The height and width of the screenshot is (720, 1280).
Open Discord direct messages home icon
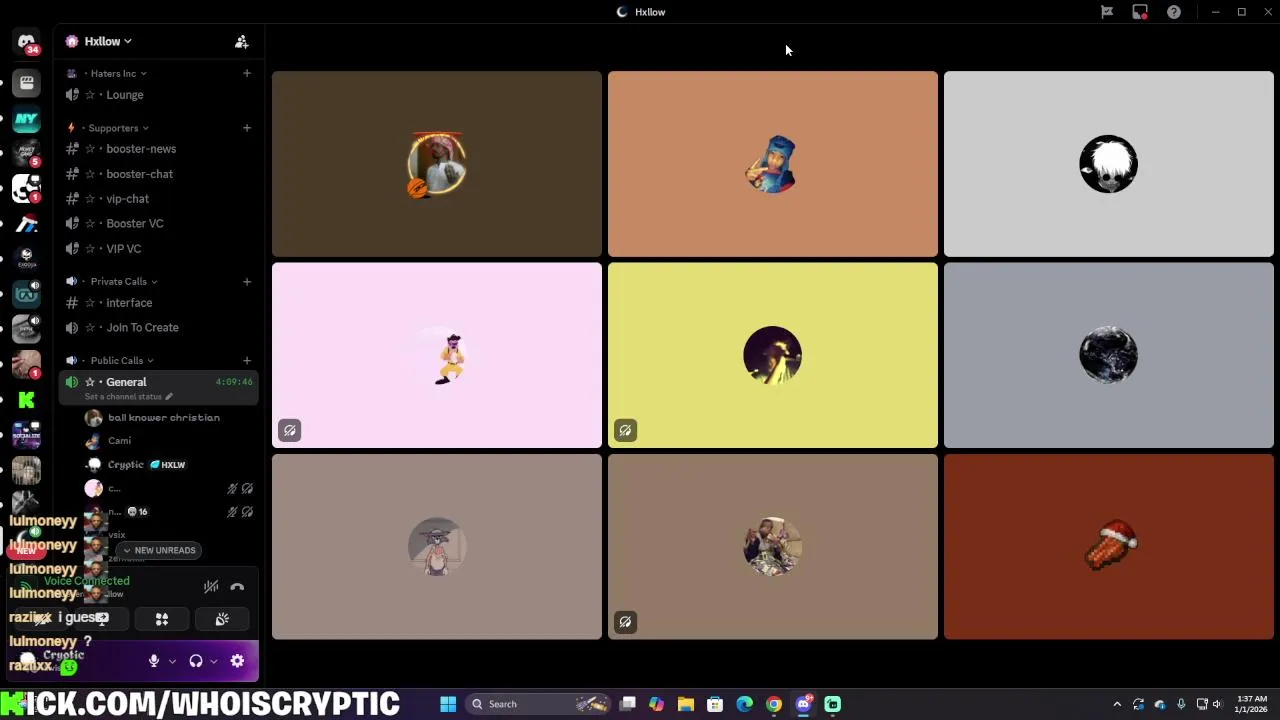pos(26,43)
